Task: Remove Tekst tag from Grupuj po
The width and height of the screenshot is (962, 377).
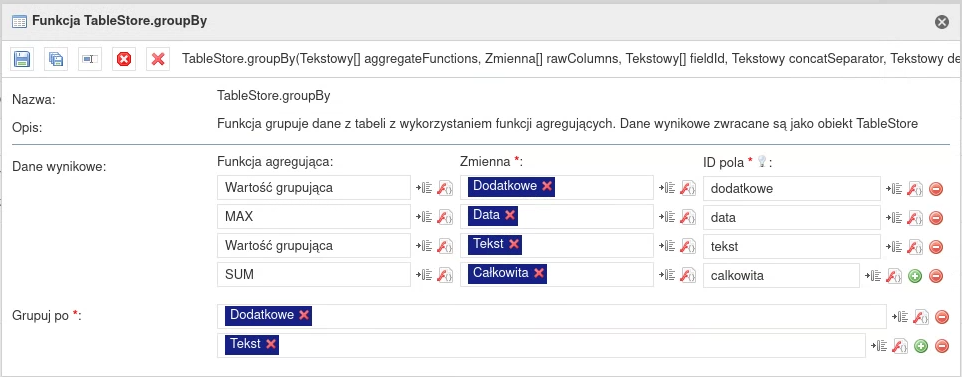Action: click(271, 344)
